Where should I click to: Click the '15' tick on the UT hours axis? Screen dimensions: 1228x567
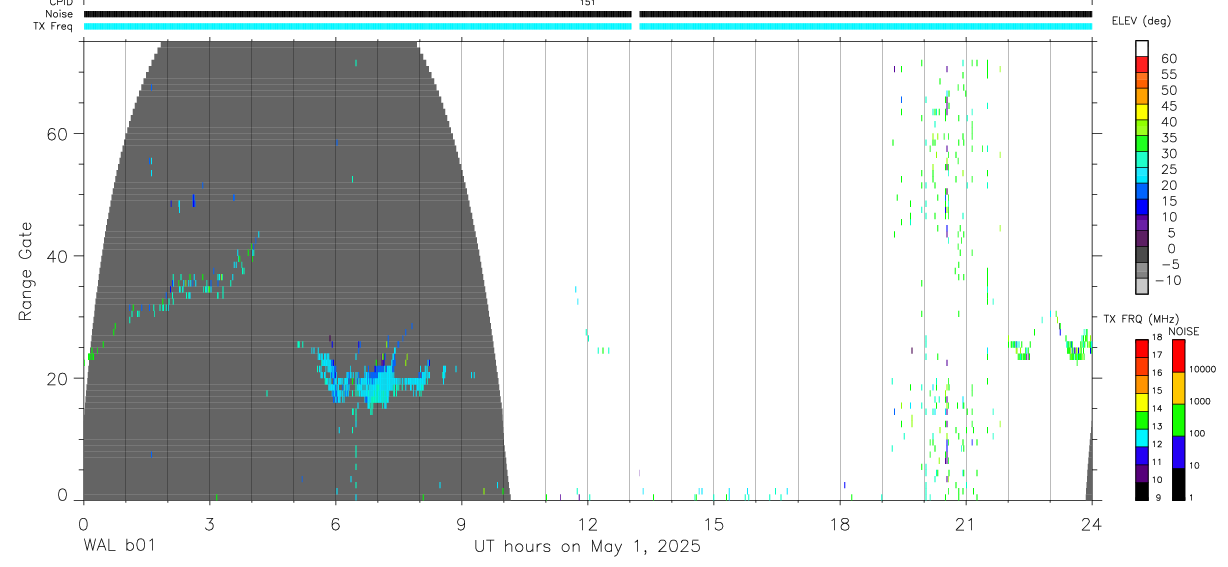(713, 524)
